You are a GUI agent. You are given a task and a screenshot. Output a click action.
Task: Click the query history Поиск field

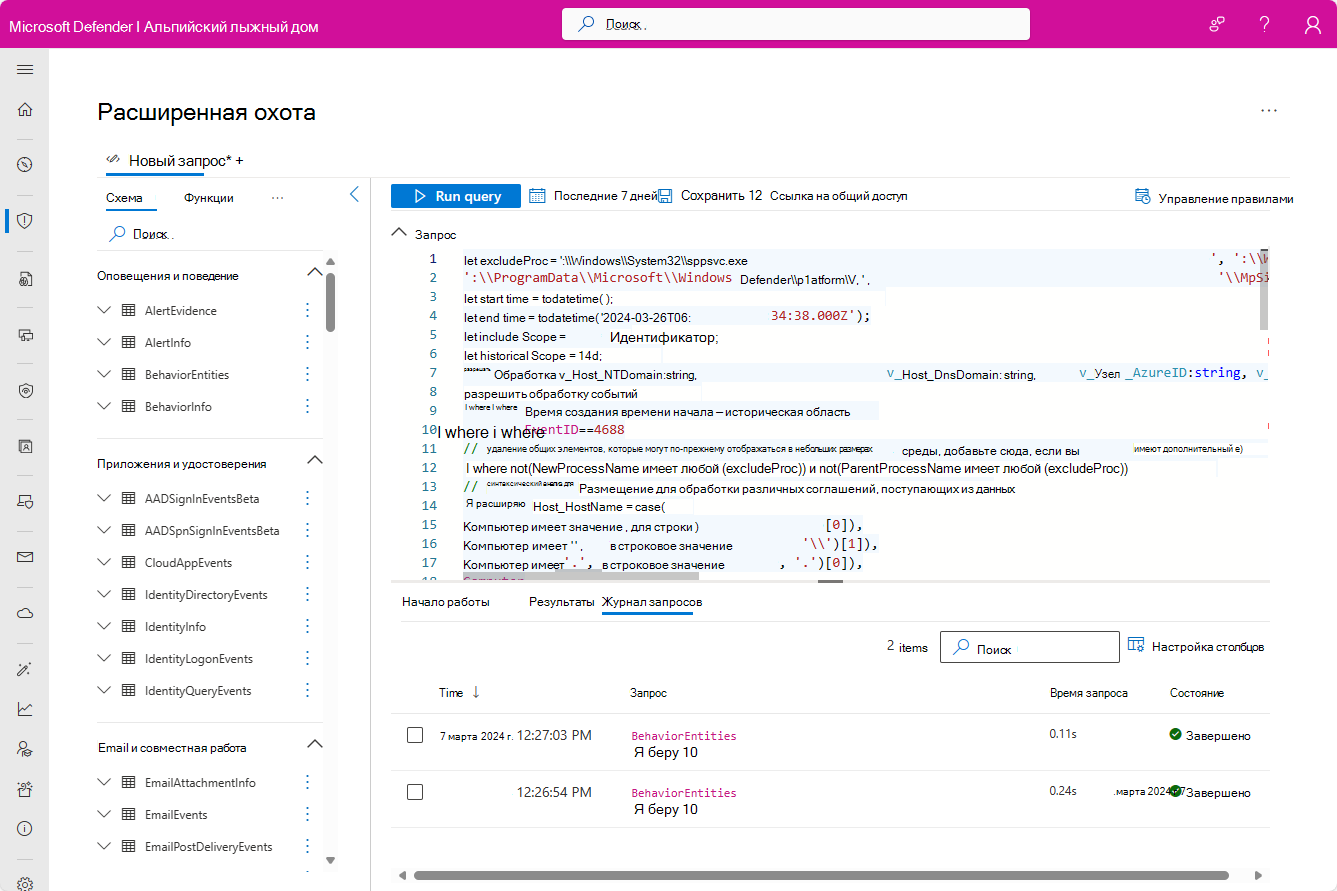pyautogui.click(x=1030, y=647)
